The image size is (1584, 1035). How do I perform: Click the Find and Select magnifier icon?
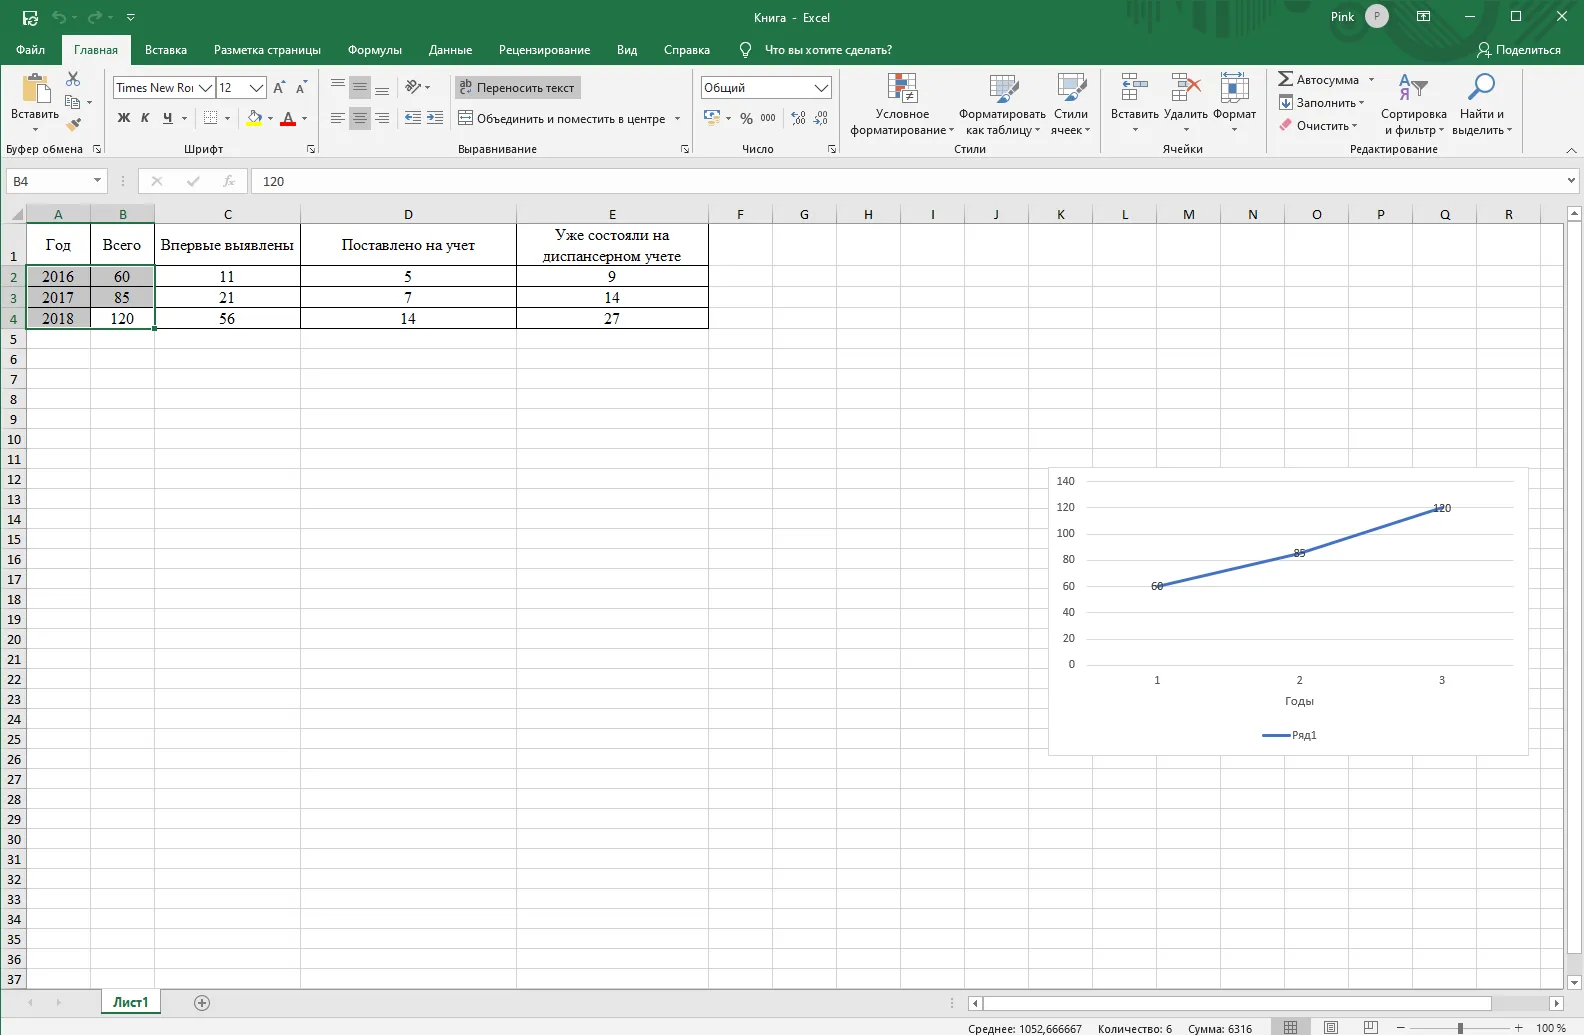1481,87
